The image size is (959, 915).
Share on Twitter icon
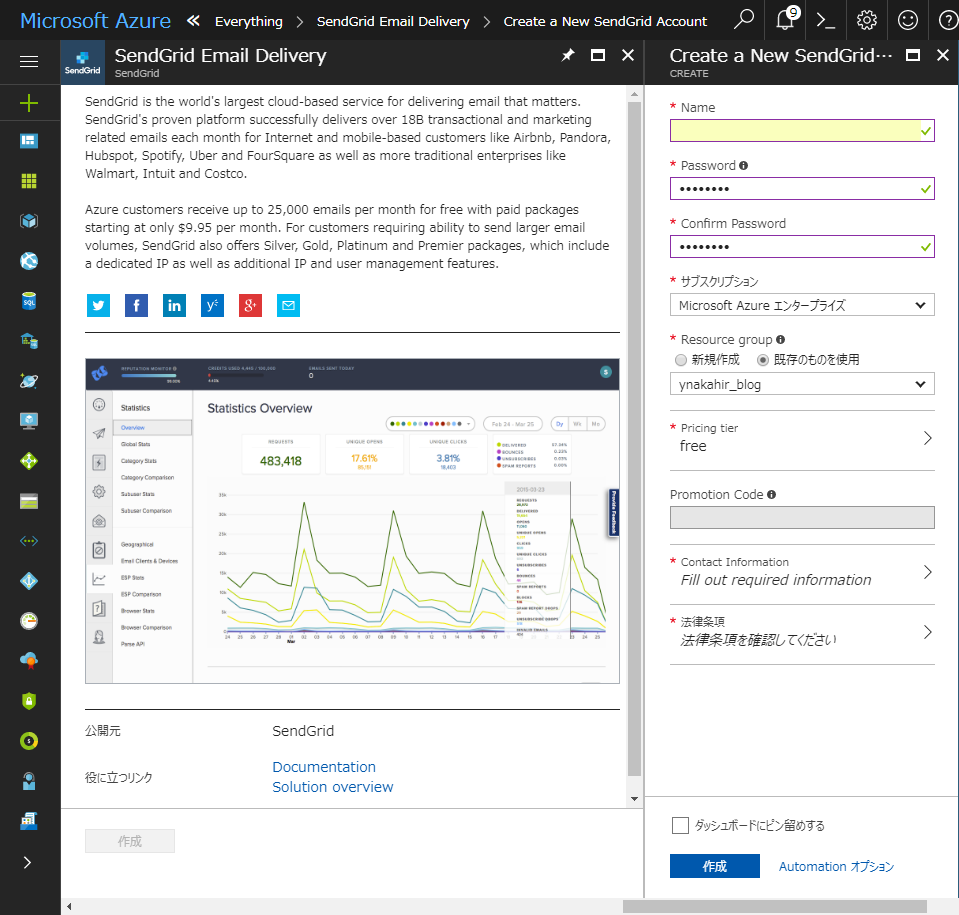98,306
